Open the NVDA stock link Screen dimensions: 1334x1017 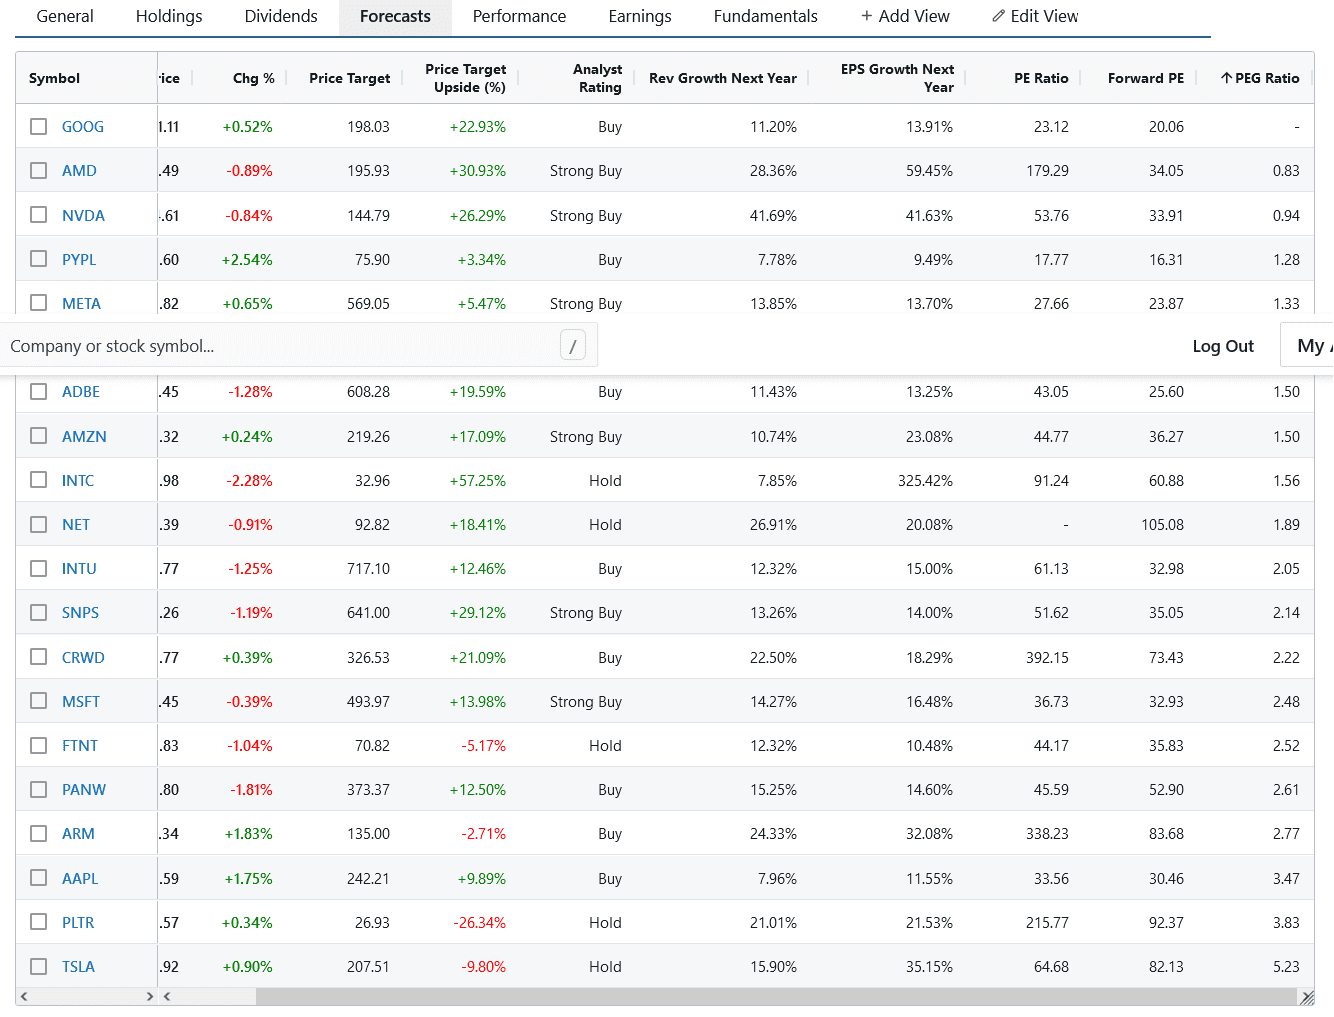[83, 215]
